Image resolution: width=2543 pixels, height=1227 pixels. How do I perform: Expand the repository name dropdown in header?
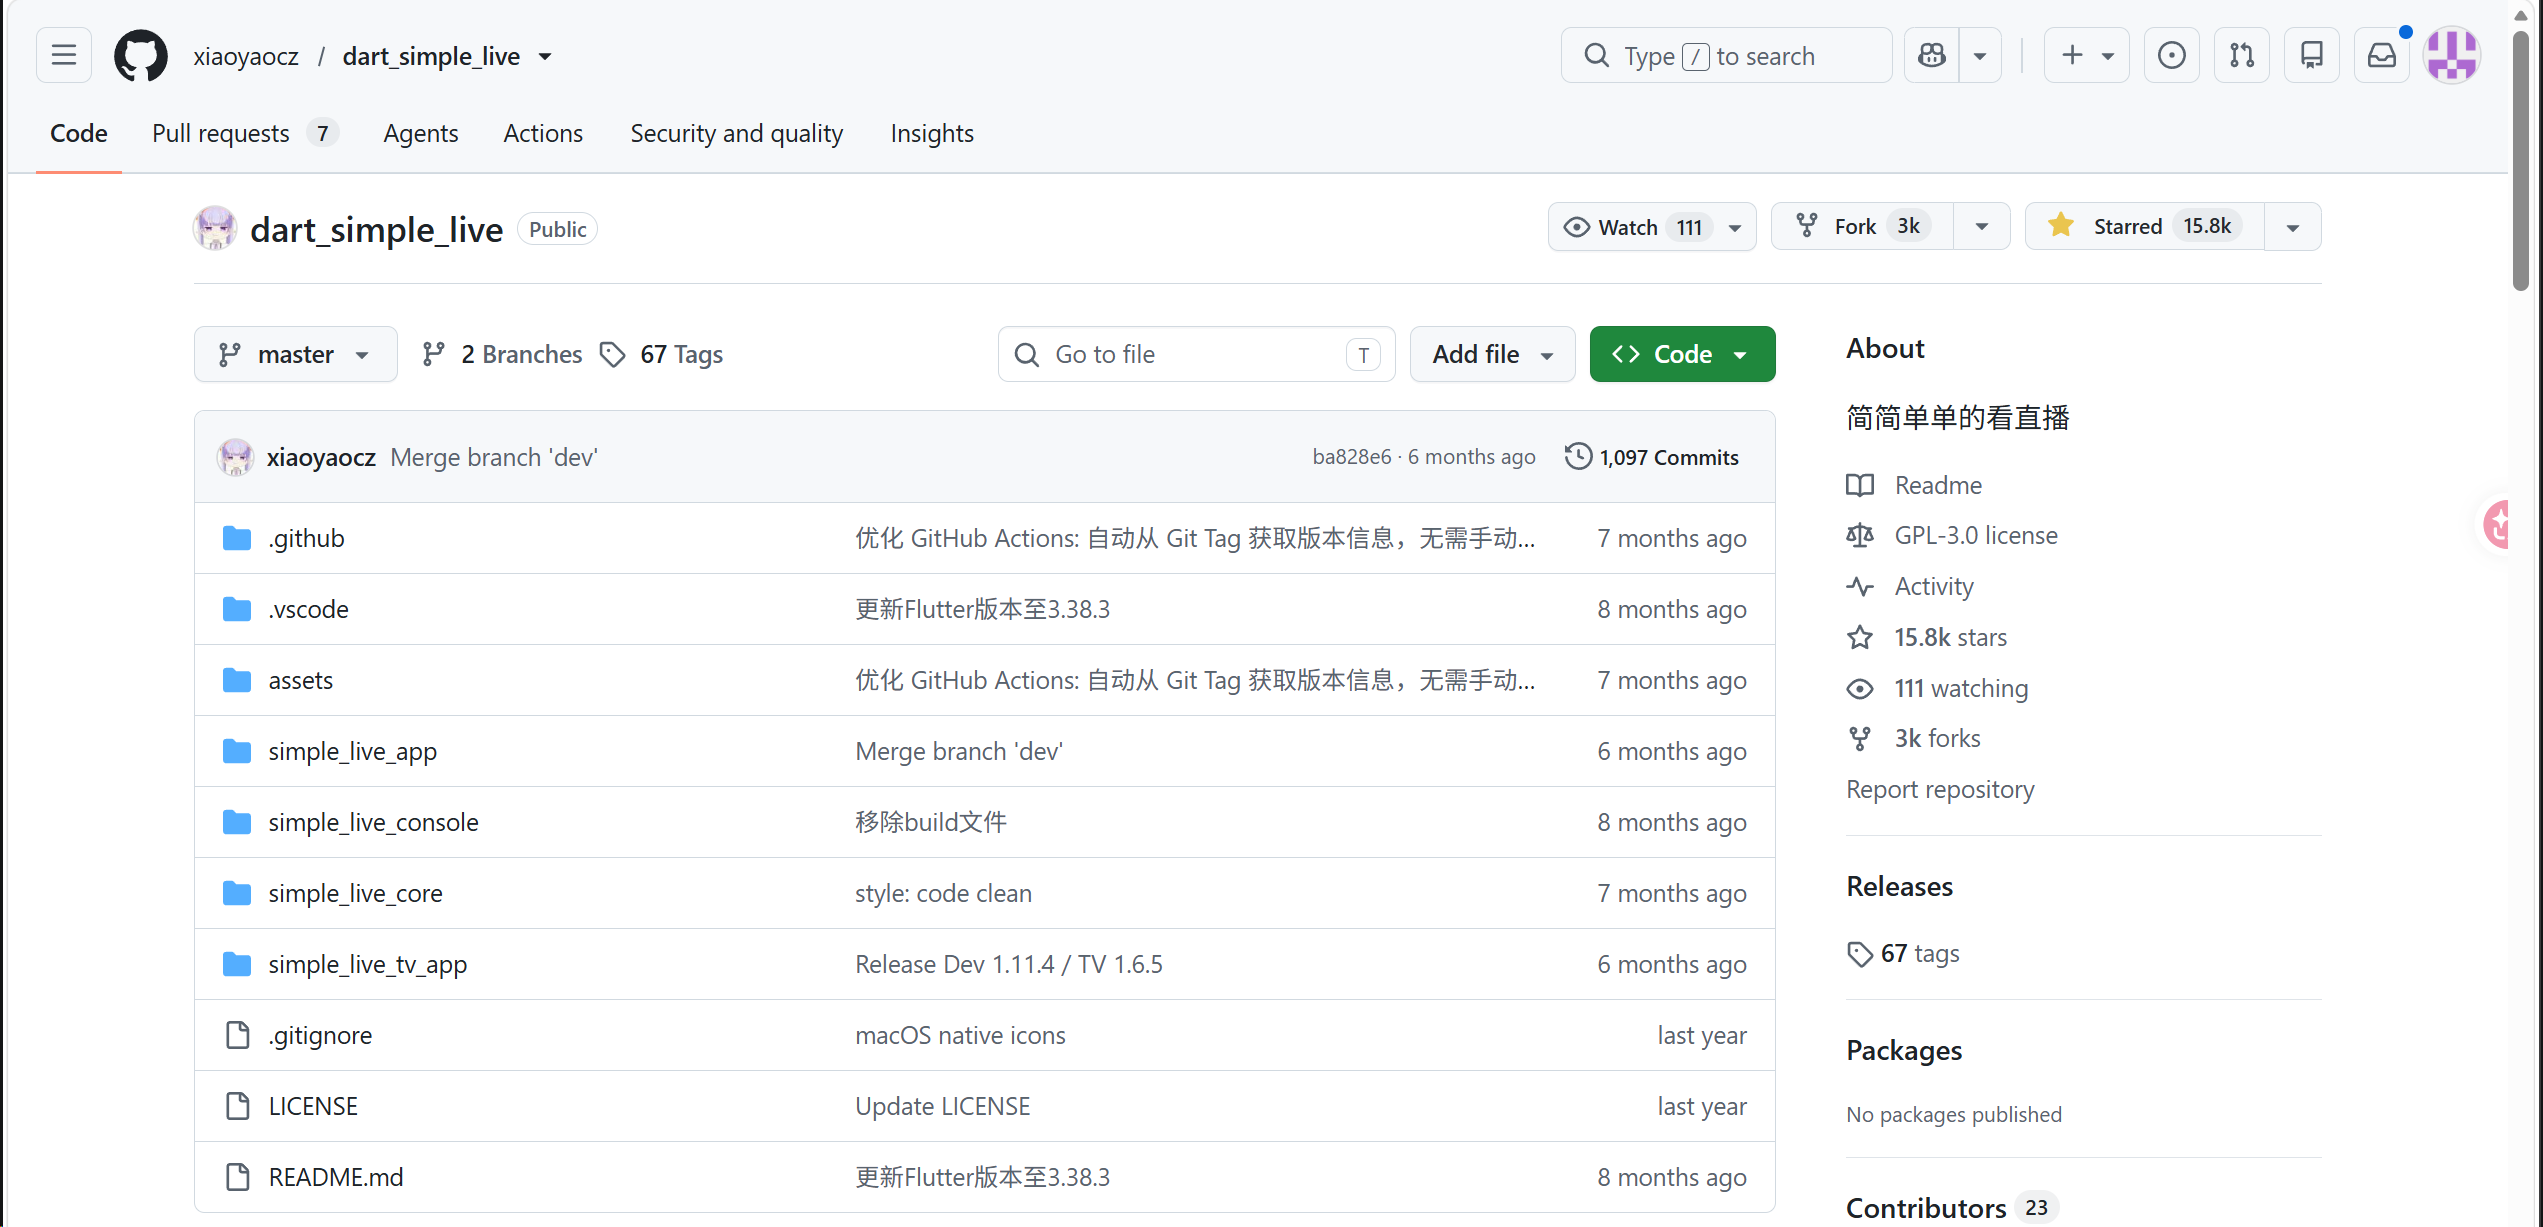click(545, 56)
